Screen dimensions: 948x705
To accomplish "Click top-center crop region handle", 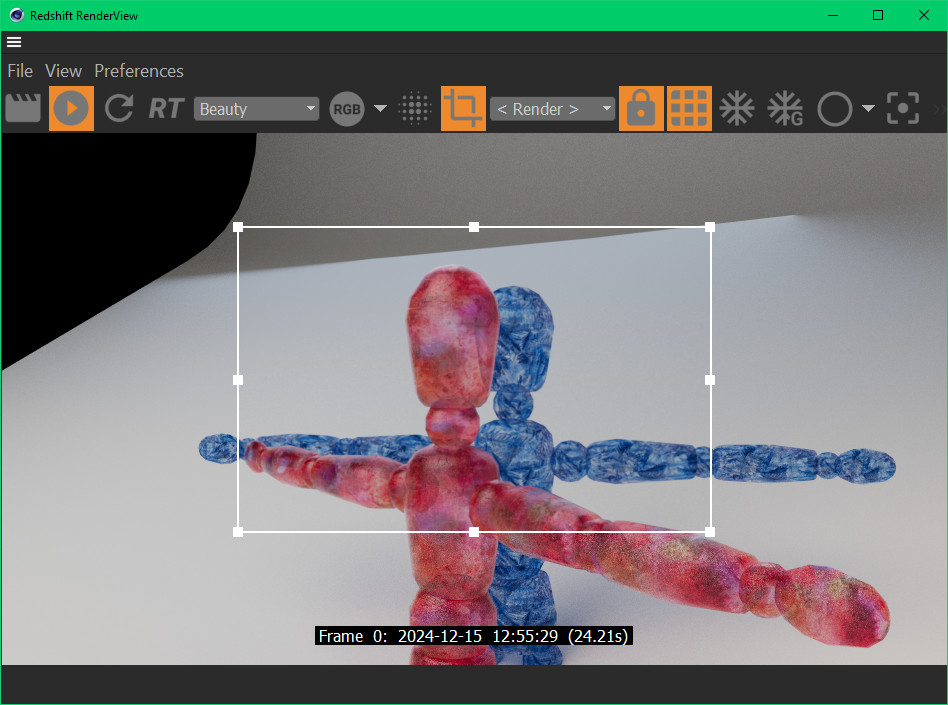I will [474, 227].
